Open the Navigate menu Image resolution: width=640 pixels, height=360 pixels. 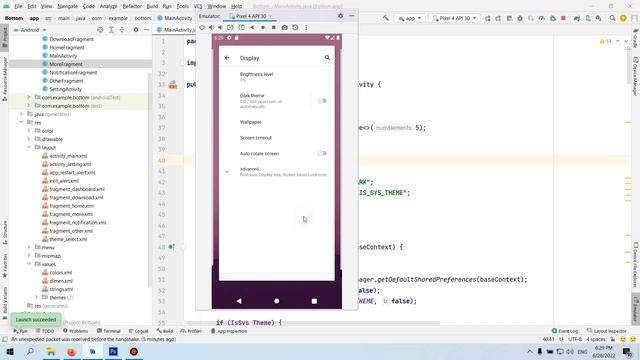tap(67, 6)
